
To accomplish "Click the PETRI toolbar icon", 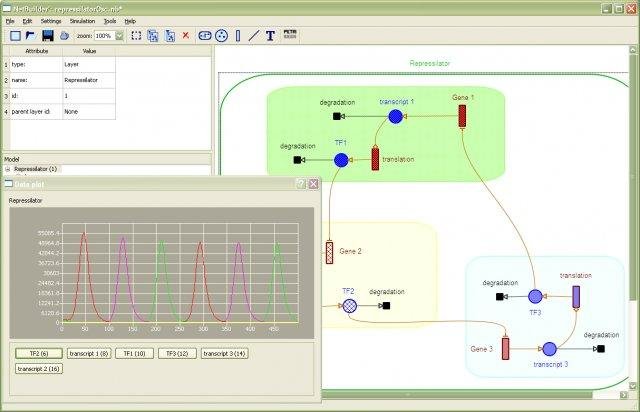I will [290, 34].
